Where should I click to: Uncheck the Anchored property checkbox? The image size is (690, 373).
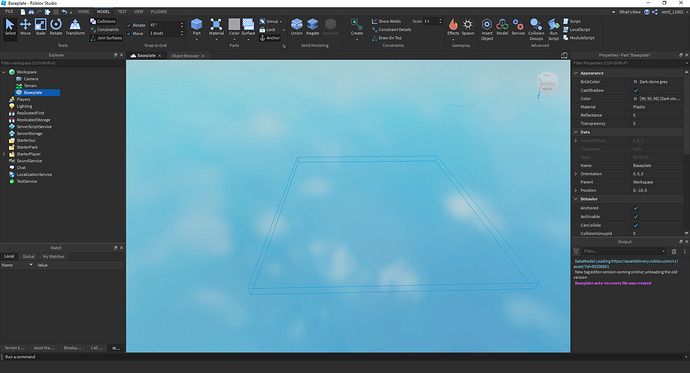coord(636,208)
